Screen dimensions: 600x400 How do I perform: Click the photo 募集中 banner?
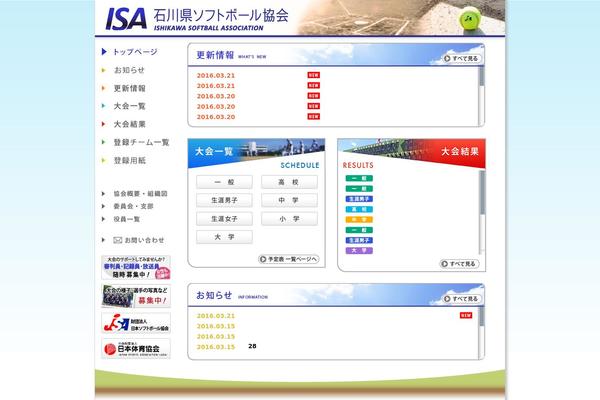pos(136,296)
